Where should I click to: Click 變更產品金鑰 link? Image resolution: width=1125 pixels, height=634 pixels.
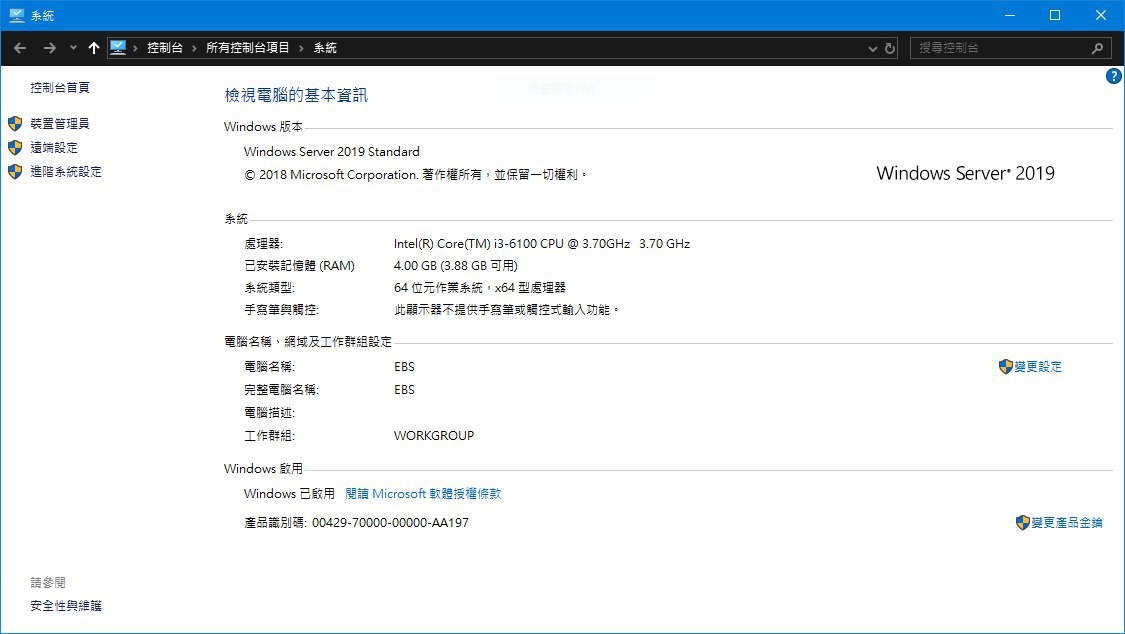click(1067, 523)
